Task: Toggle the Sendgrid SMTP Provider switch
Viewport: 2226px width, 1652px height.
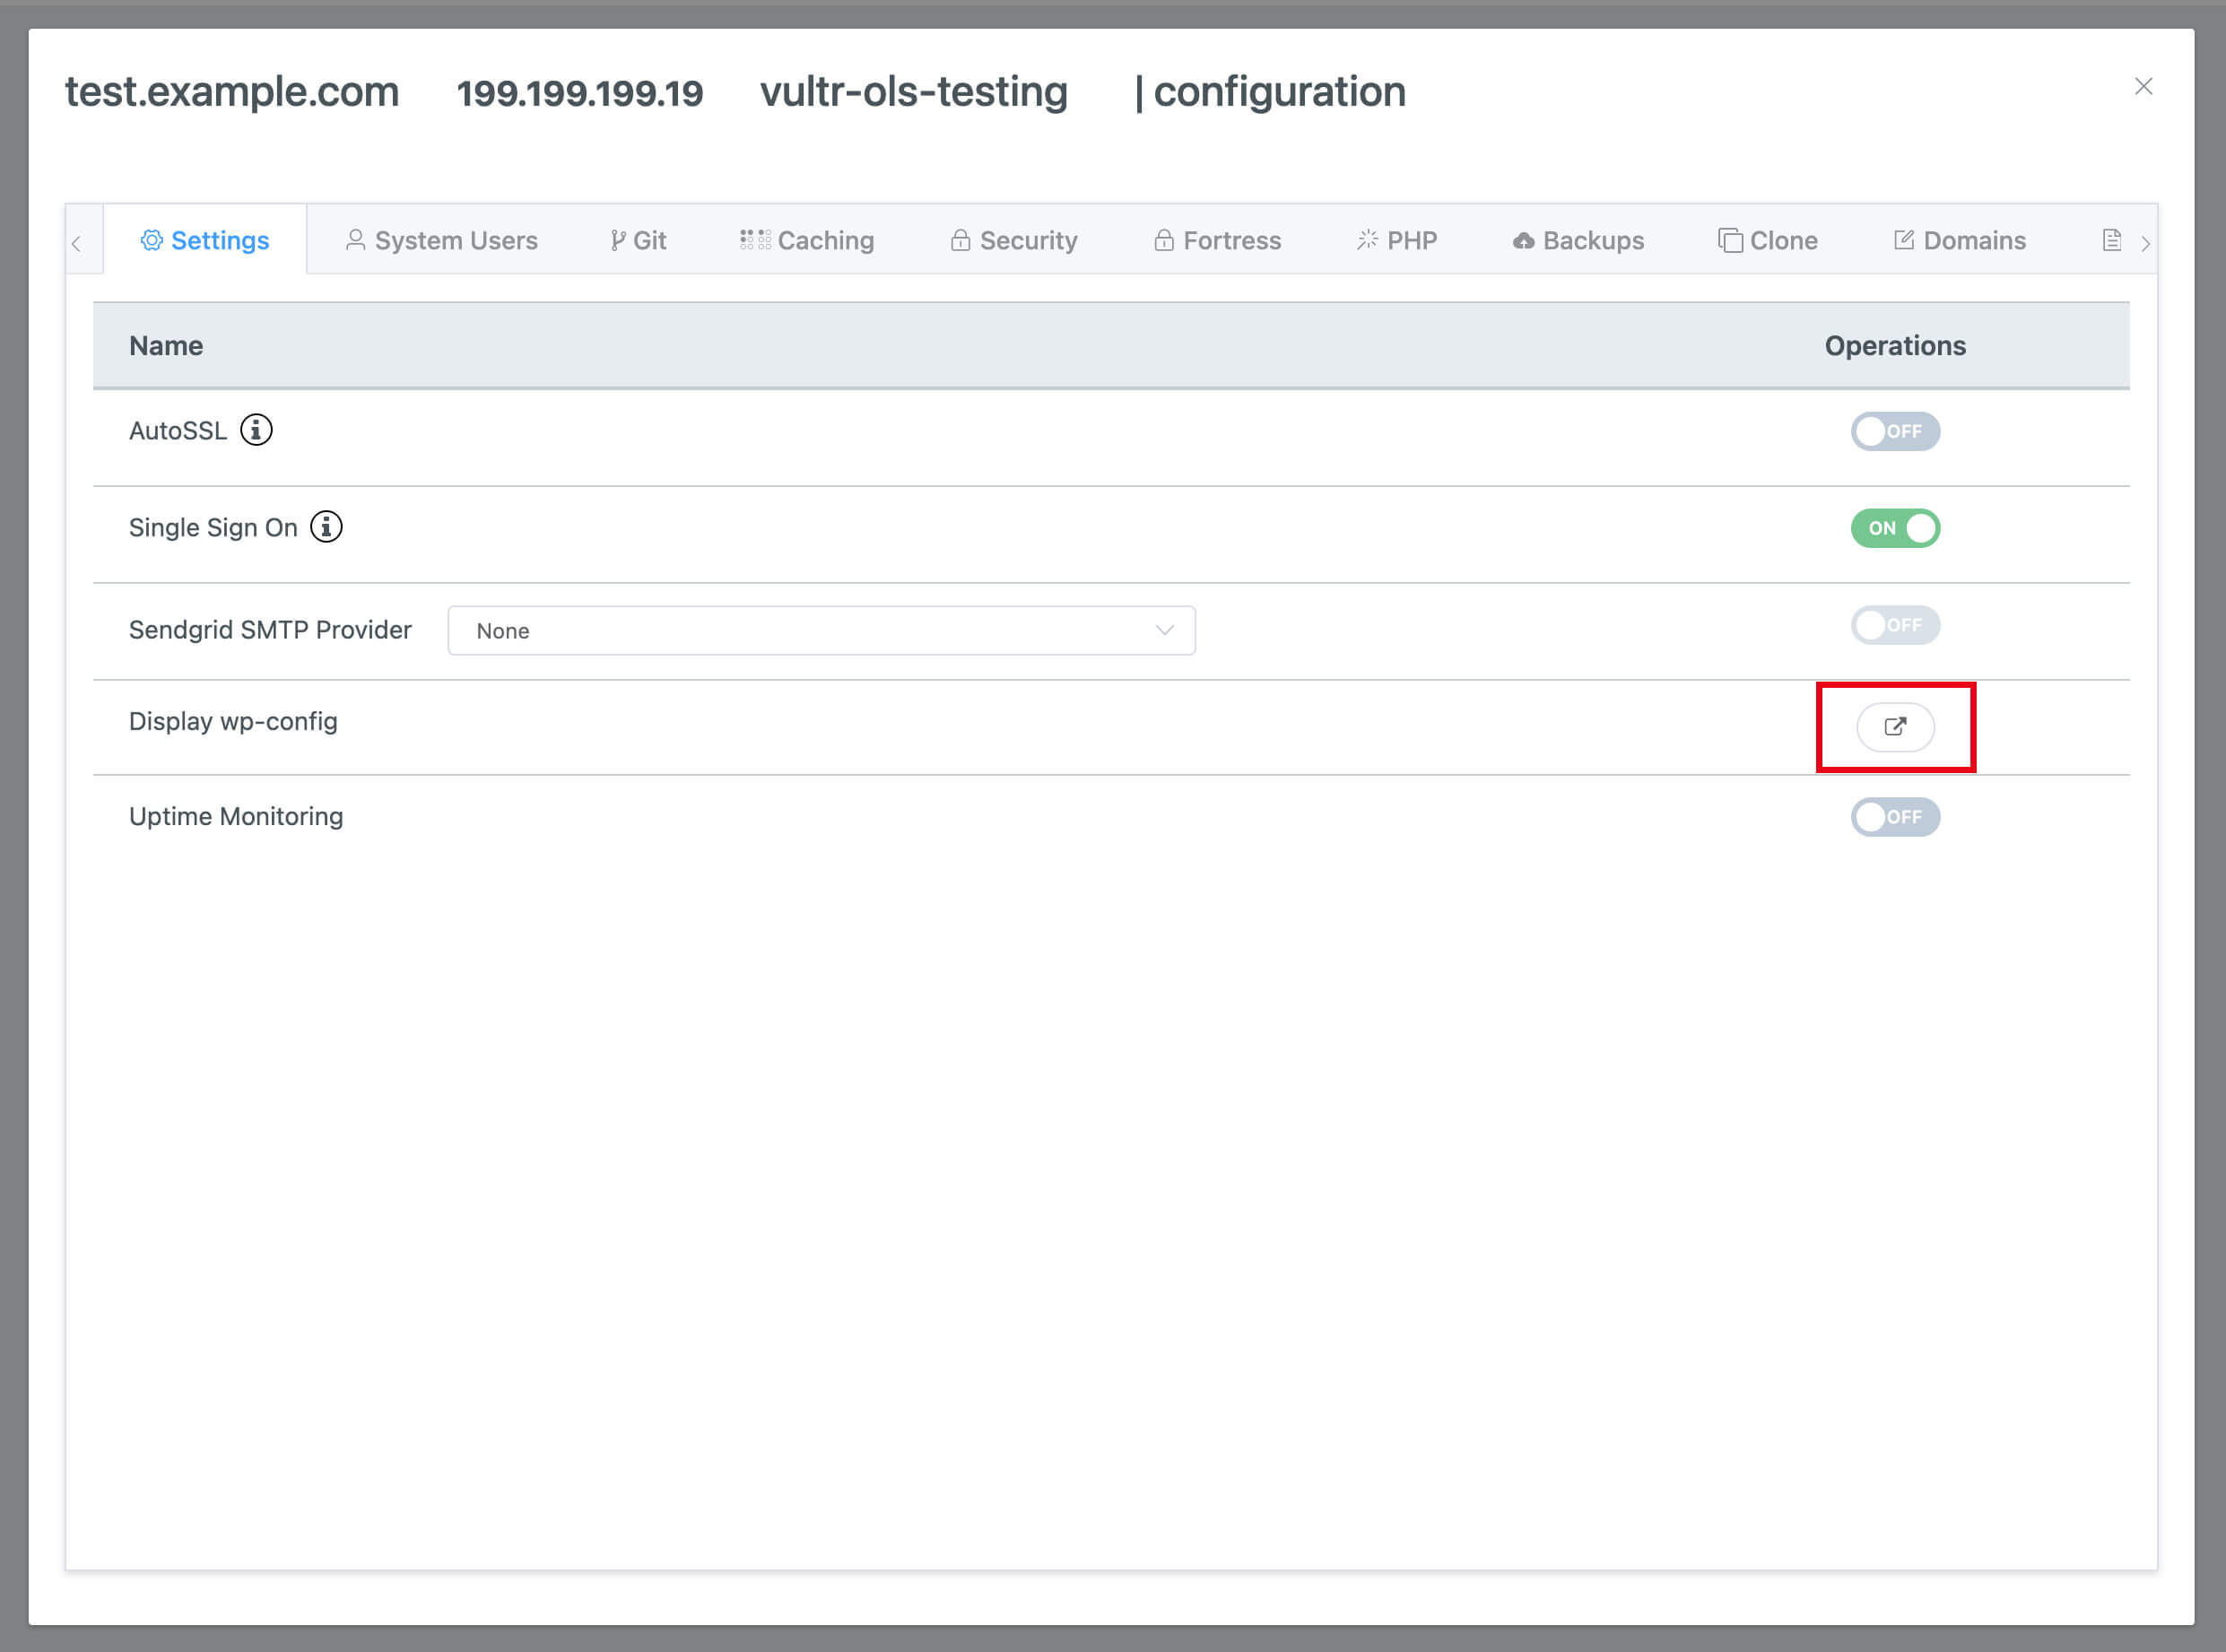Action: point(1894,625)
